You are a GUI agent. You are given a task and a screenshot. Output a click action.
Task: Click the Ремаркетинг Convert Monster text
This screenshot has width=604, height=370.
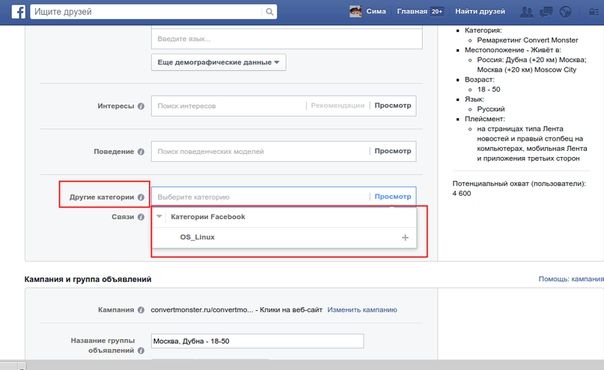527,40
